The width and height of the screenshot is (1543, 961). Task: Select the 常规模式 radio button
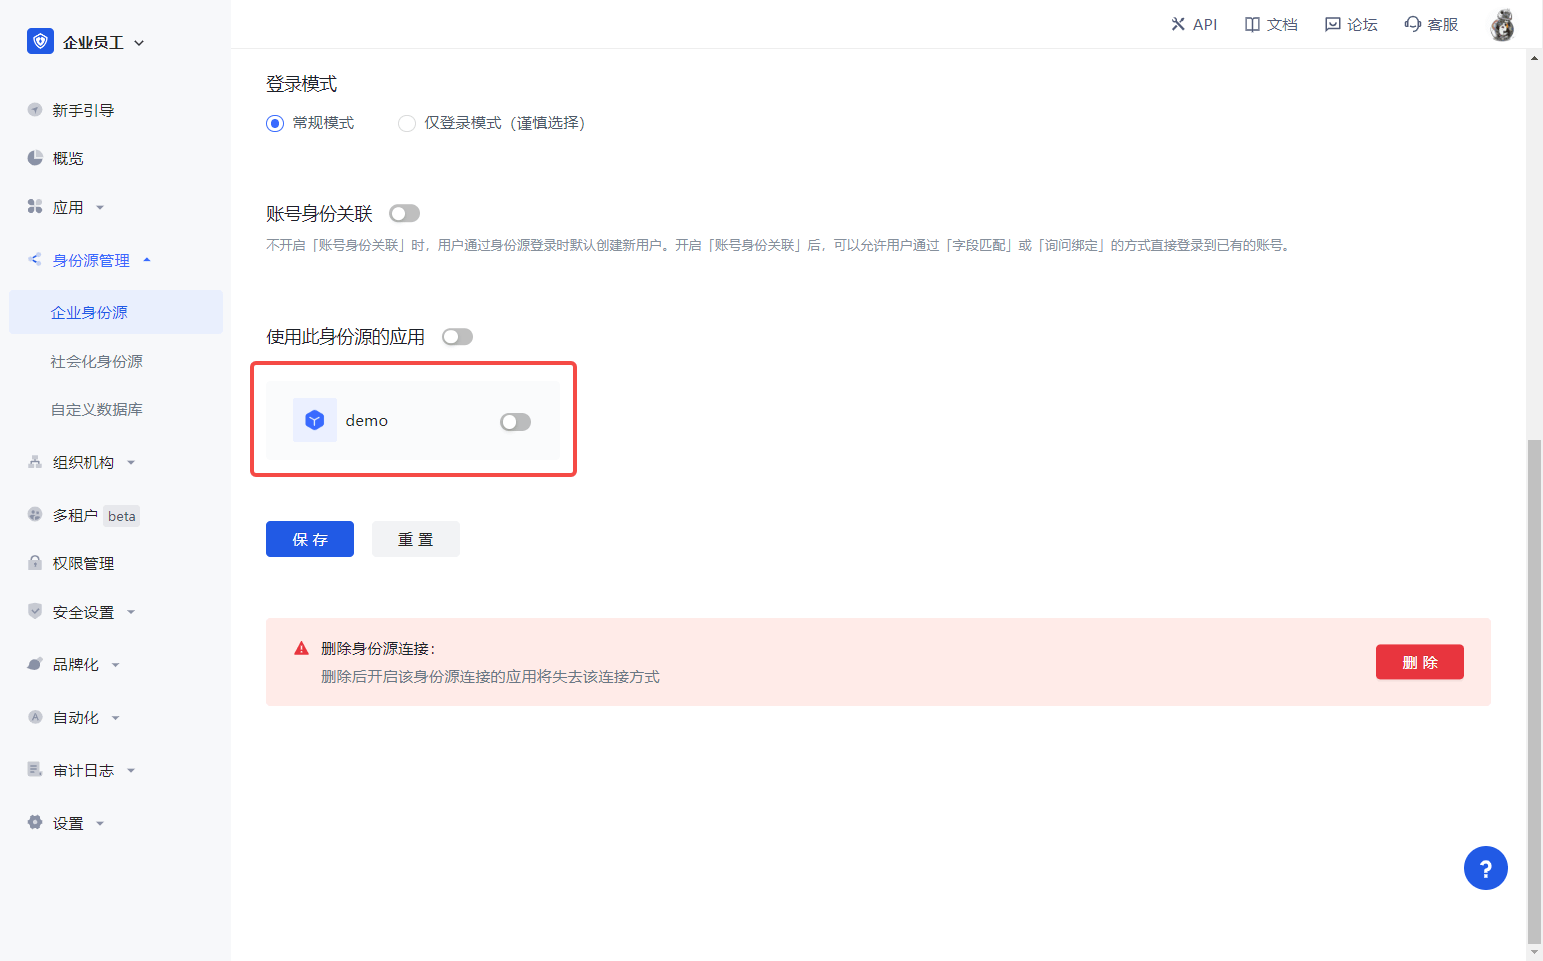275,123
